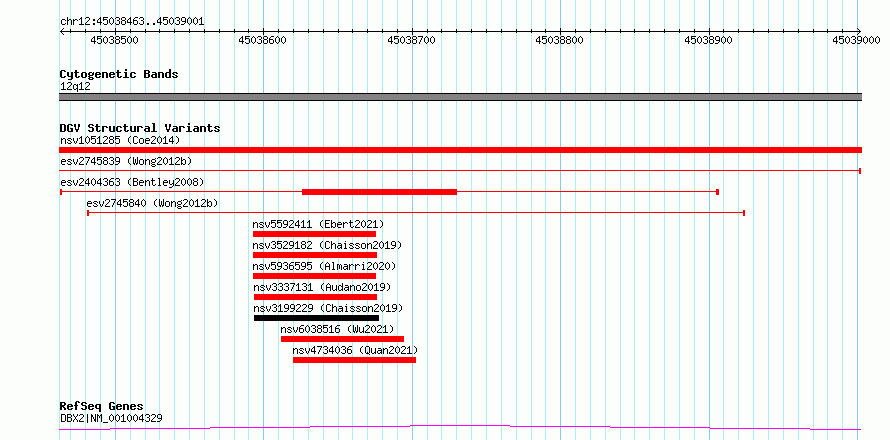Open variant label nsv5936595 (Almarri2020)
Screen dimensions: 890x440
(325, 266)
